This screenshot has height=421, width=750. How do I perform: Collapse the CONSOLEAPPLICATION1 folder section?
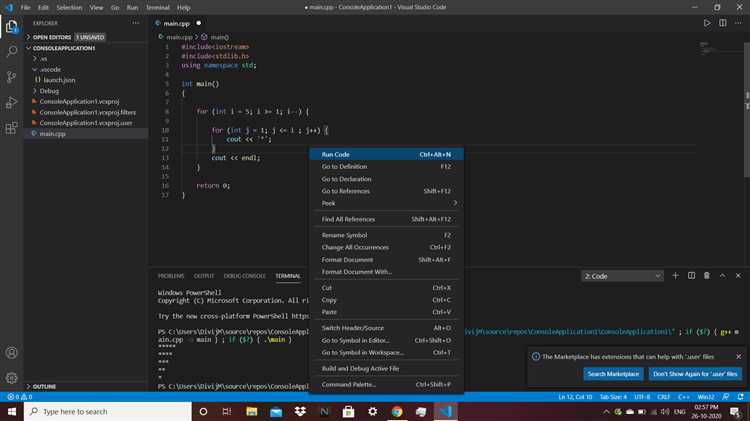(86, 48)
